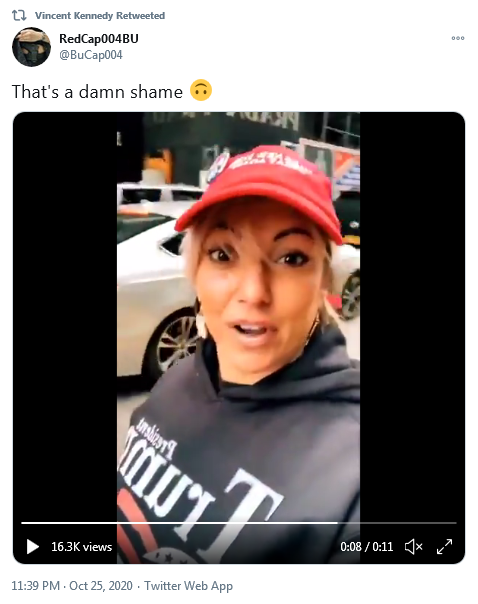Viewport: 478px width, 604px height.
Task: Click the 0:08 / 0:11 time indicator
Action: click(366, 547)
